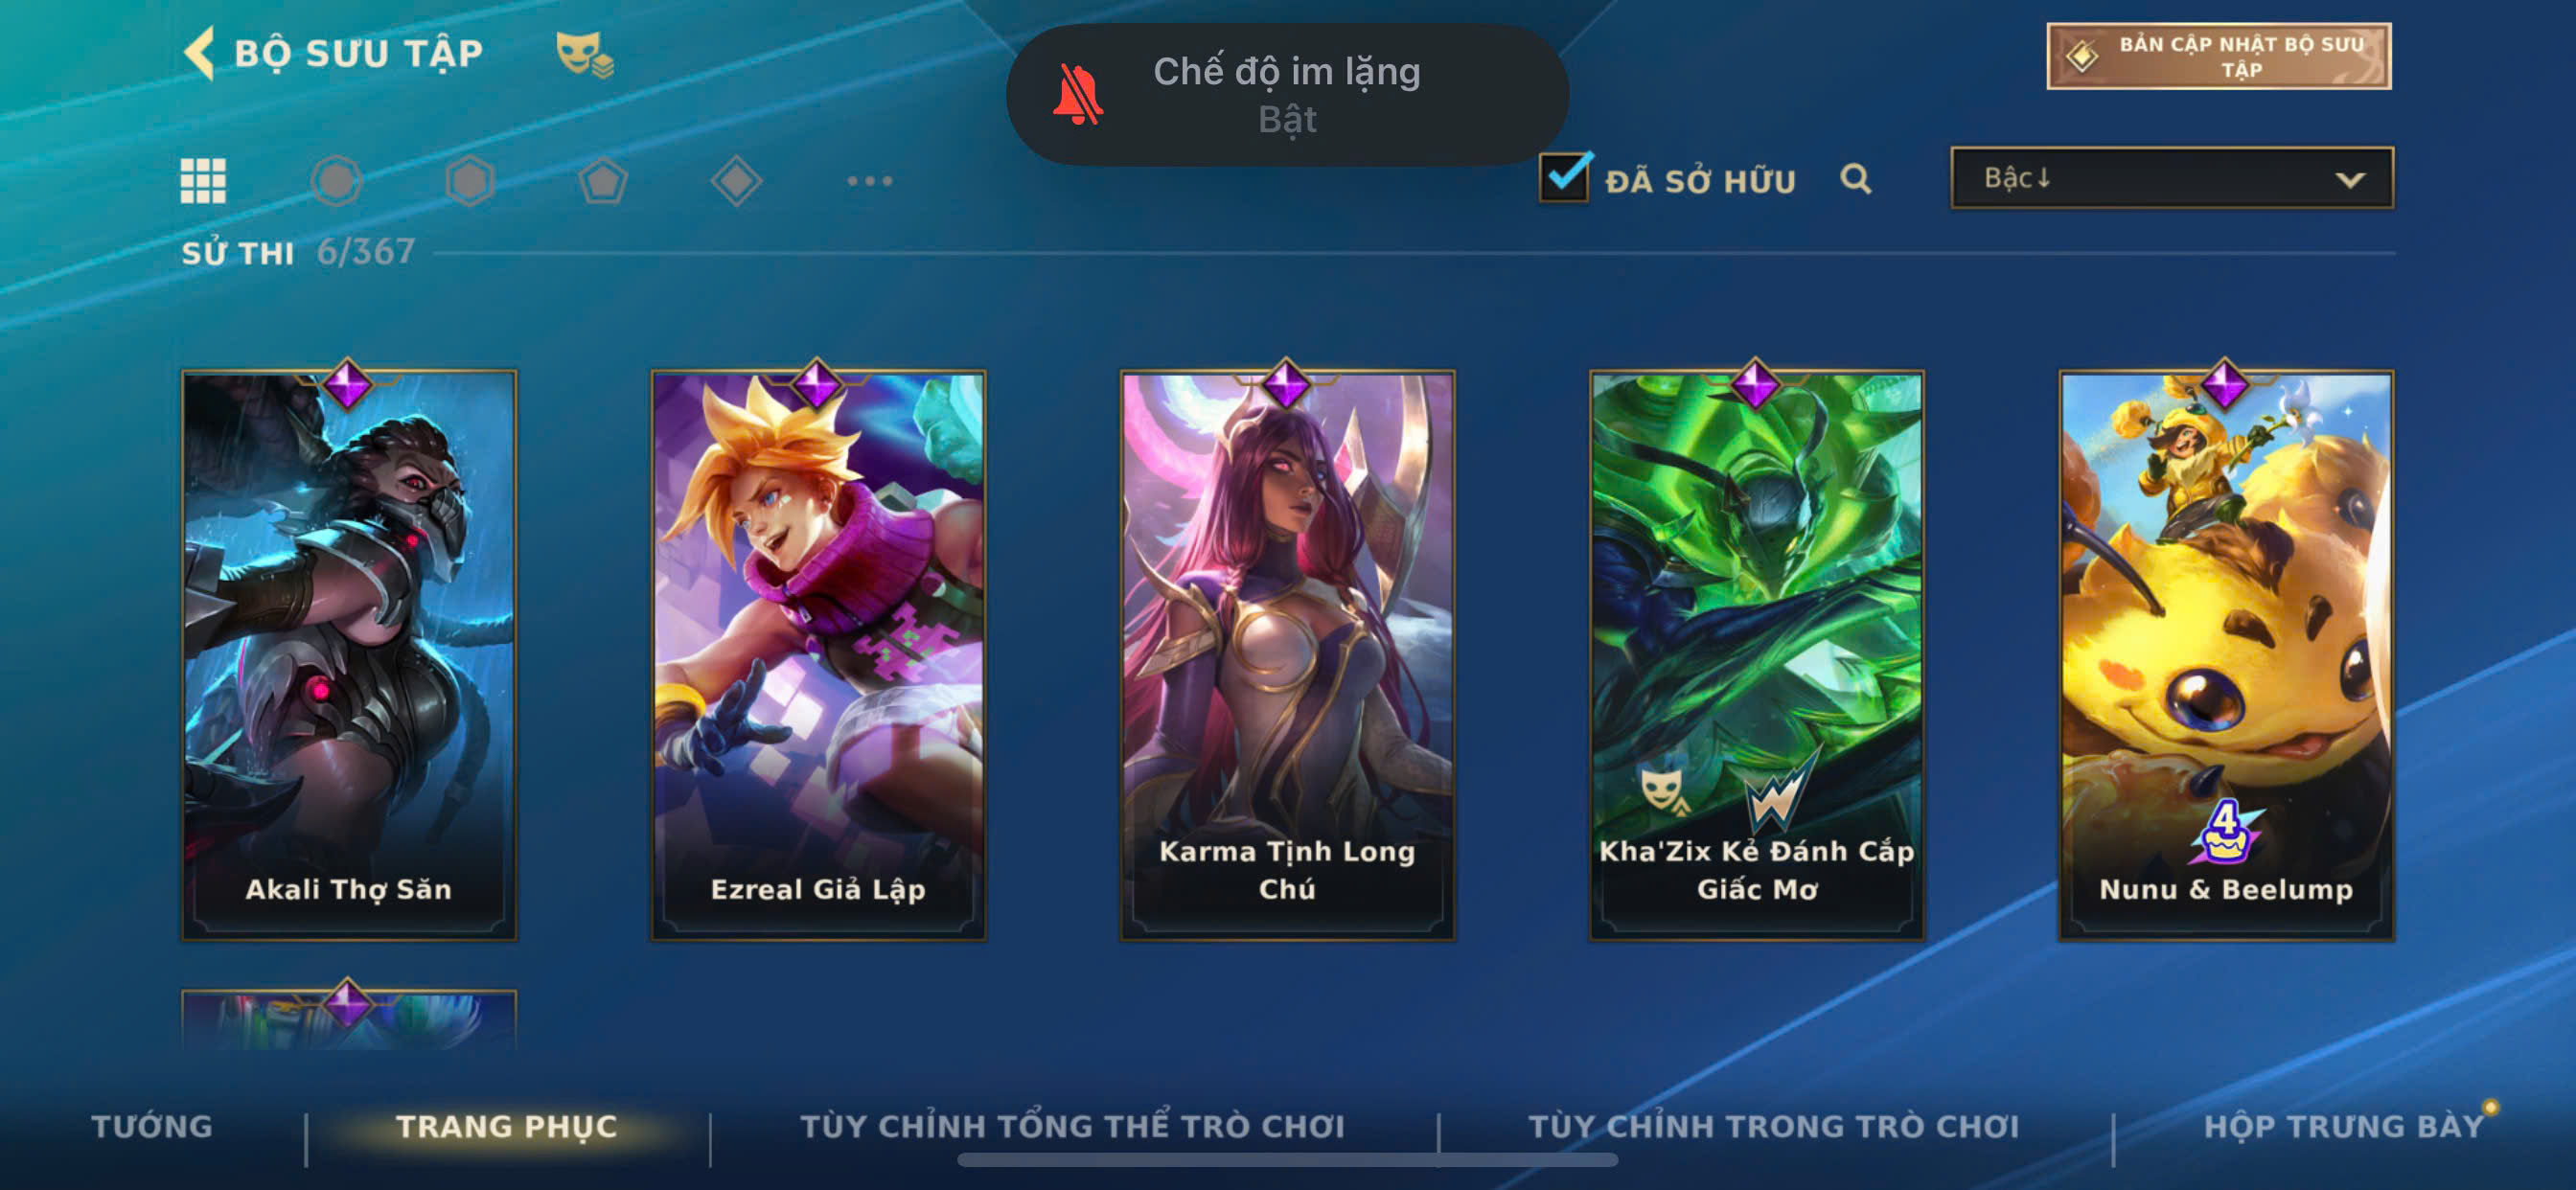
Task: Open the three-dots more filters icon
Action: pos(869,181)
